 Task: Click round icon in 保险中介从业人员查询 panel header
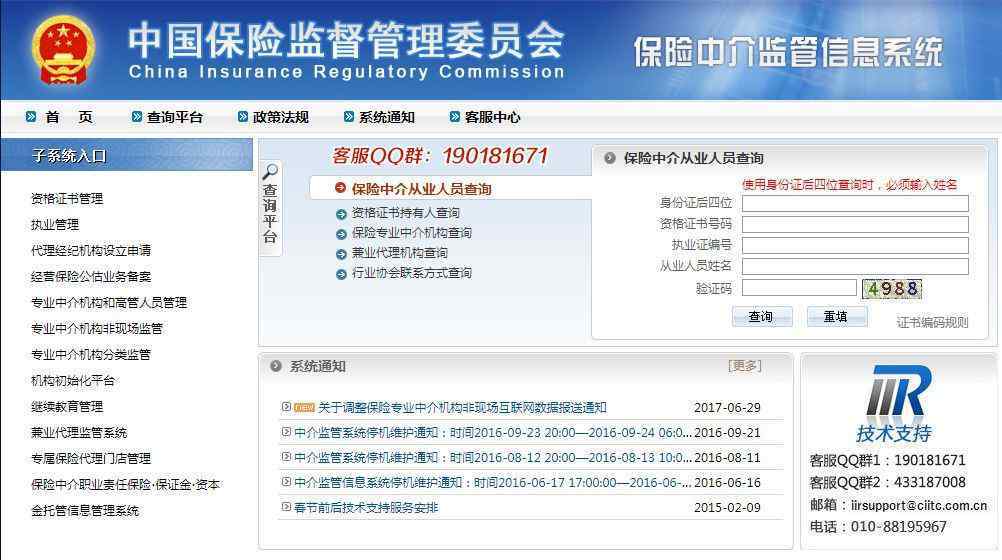pos(610,158)
